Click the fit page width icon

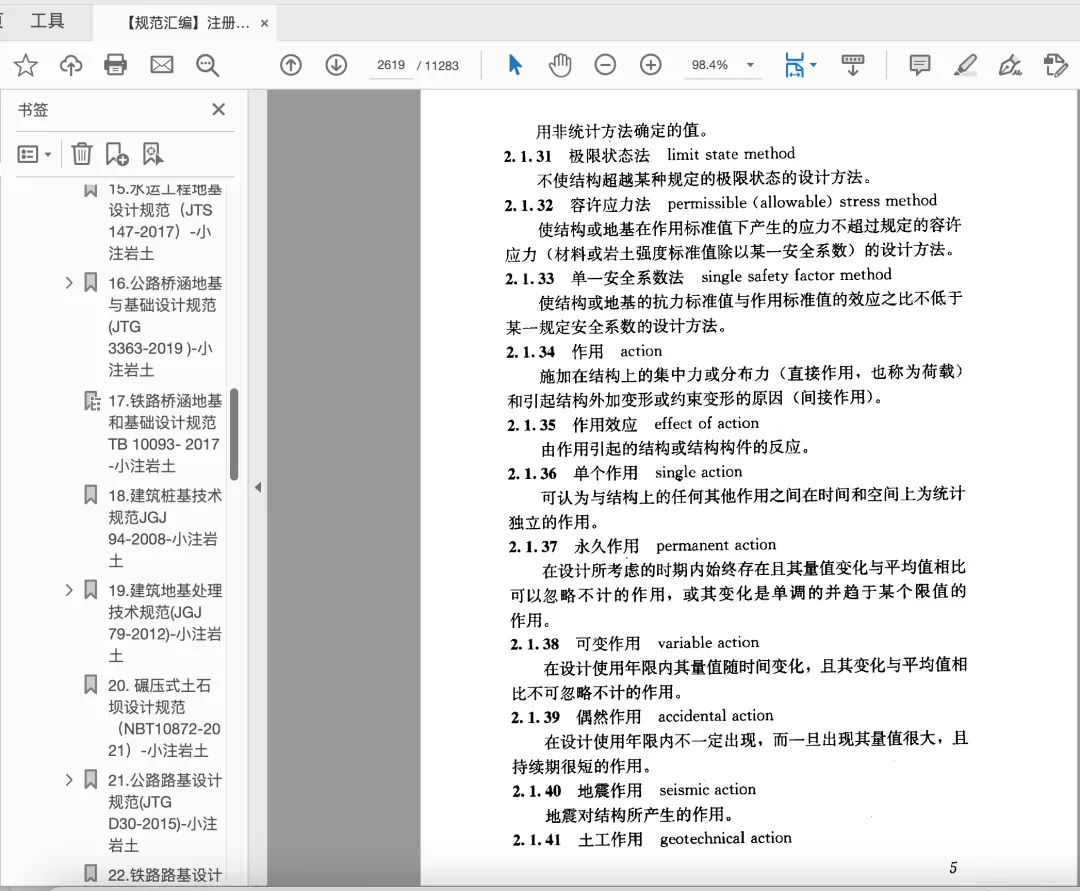click(x=794, y=65)
